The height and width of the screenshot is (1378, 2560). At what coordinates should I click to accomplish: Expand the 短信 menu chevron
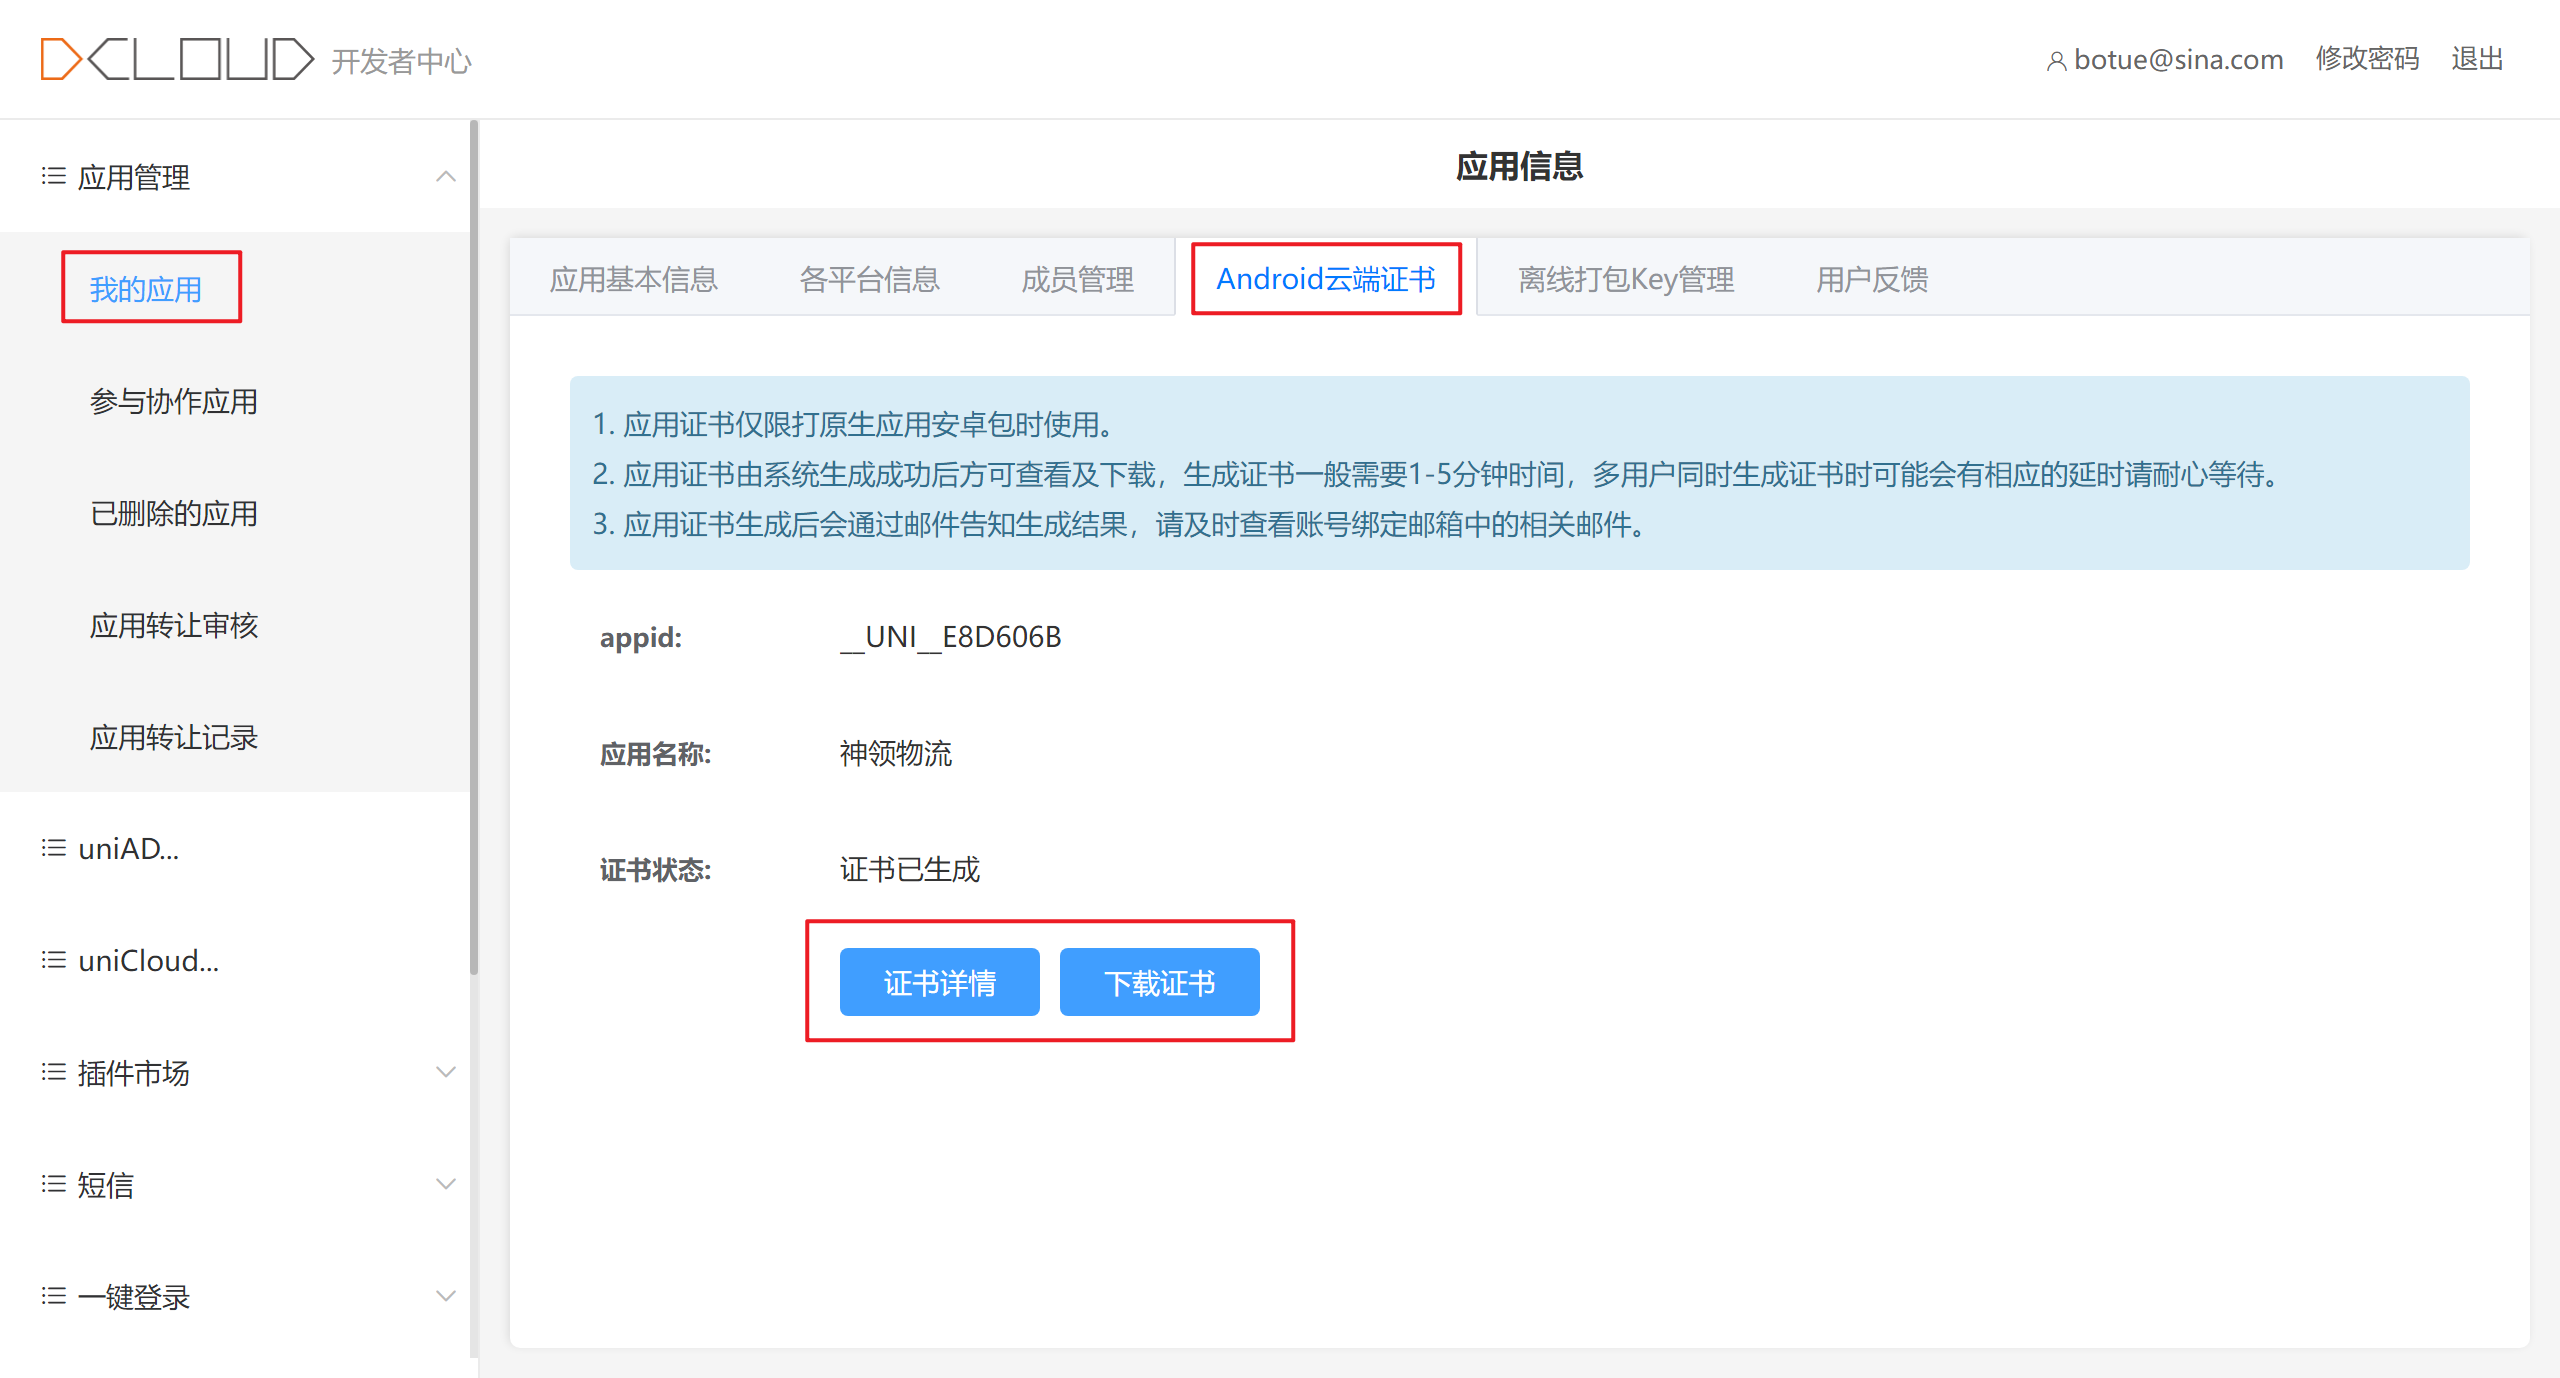click(446, 1185)
